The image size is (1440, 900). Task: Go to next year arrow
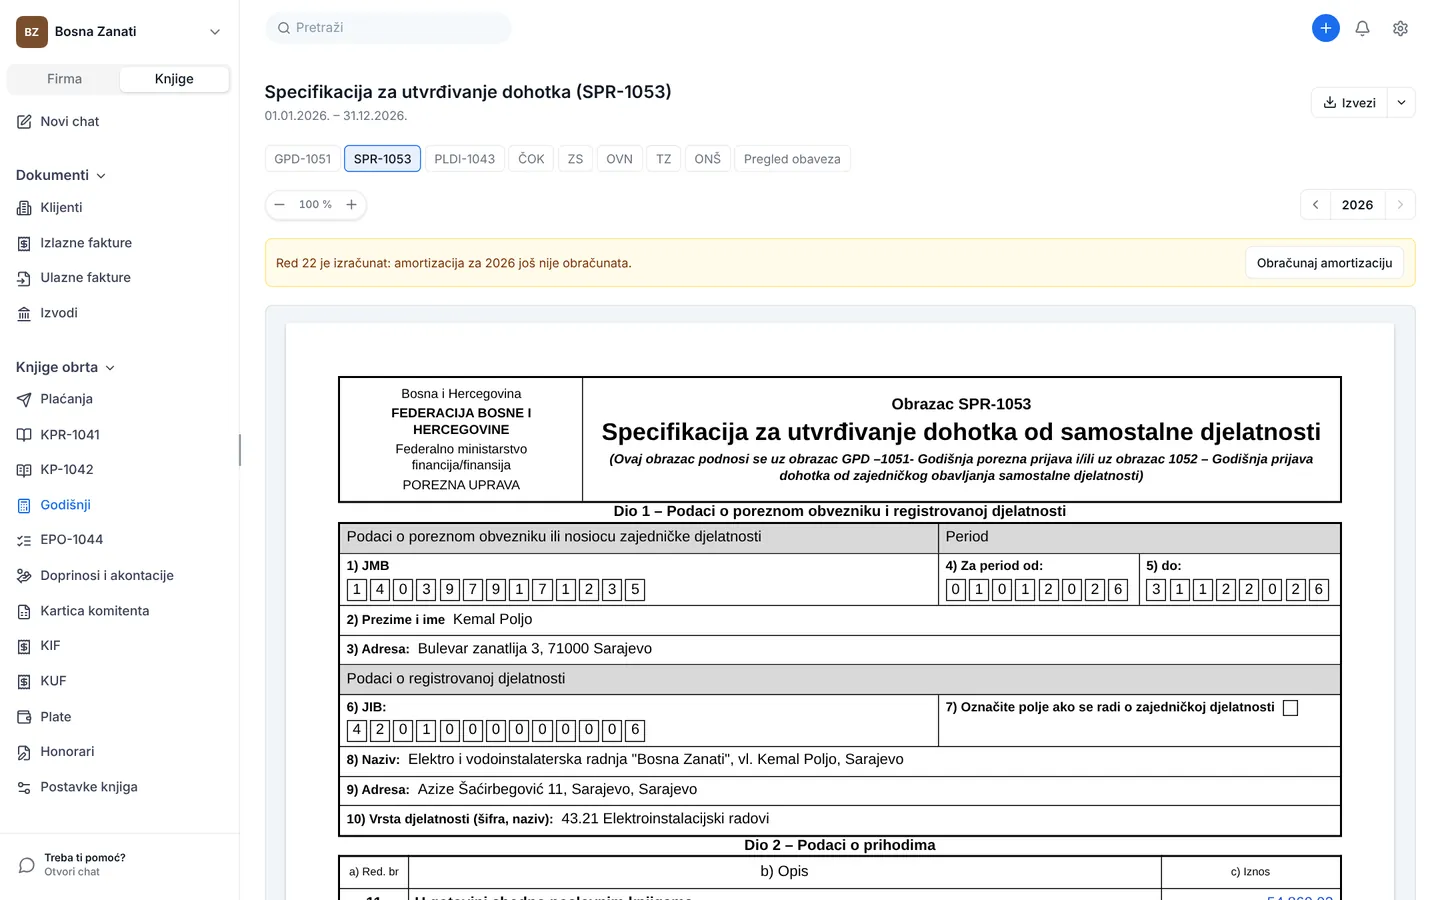1400,205
